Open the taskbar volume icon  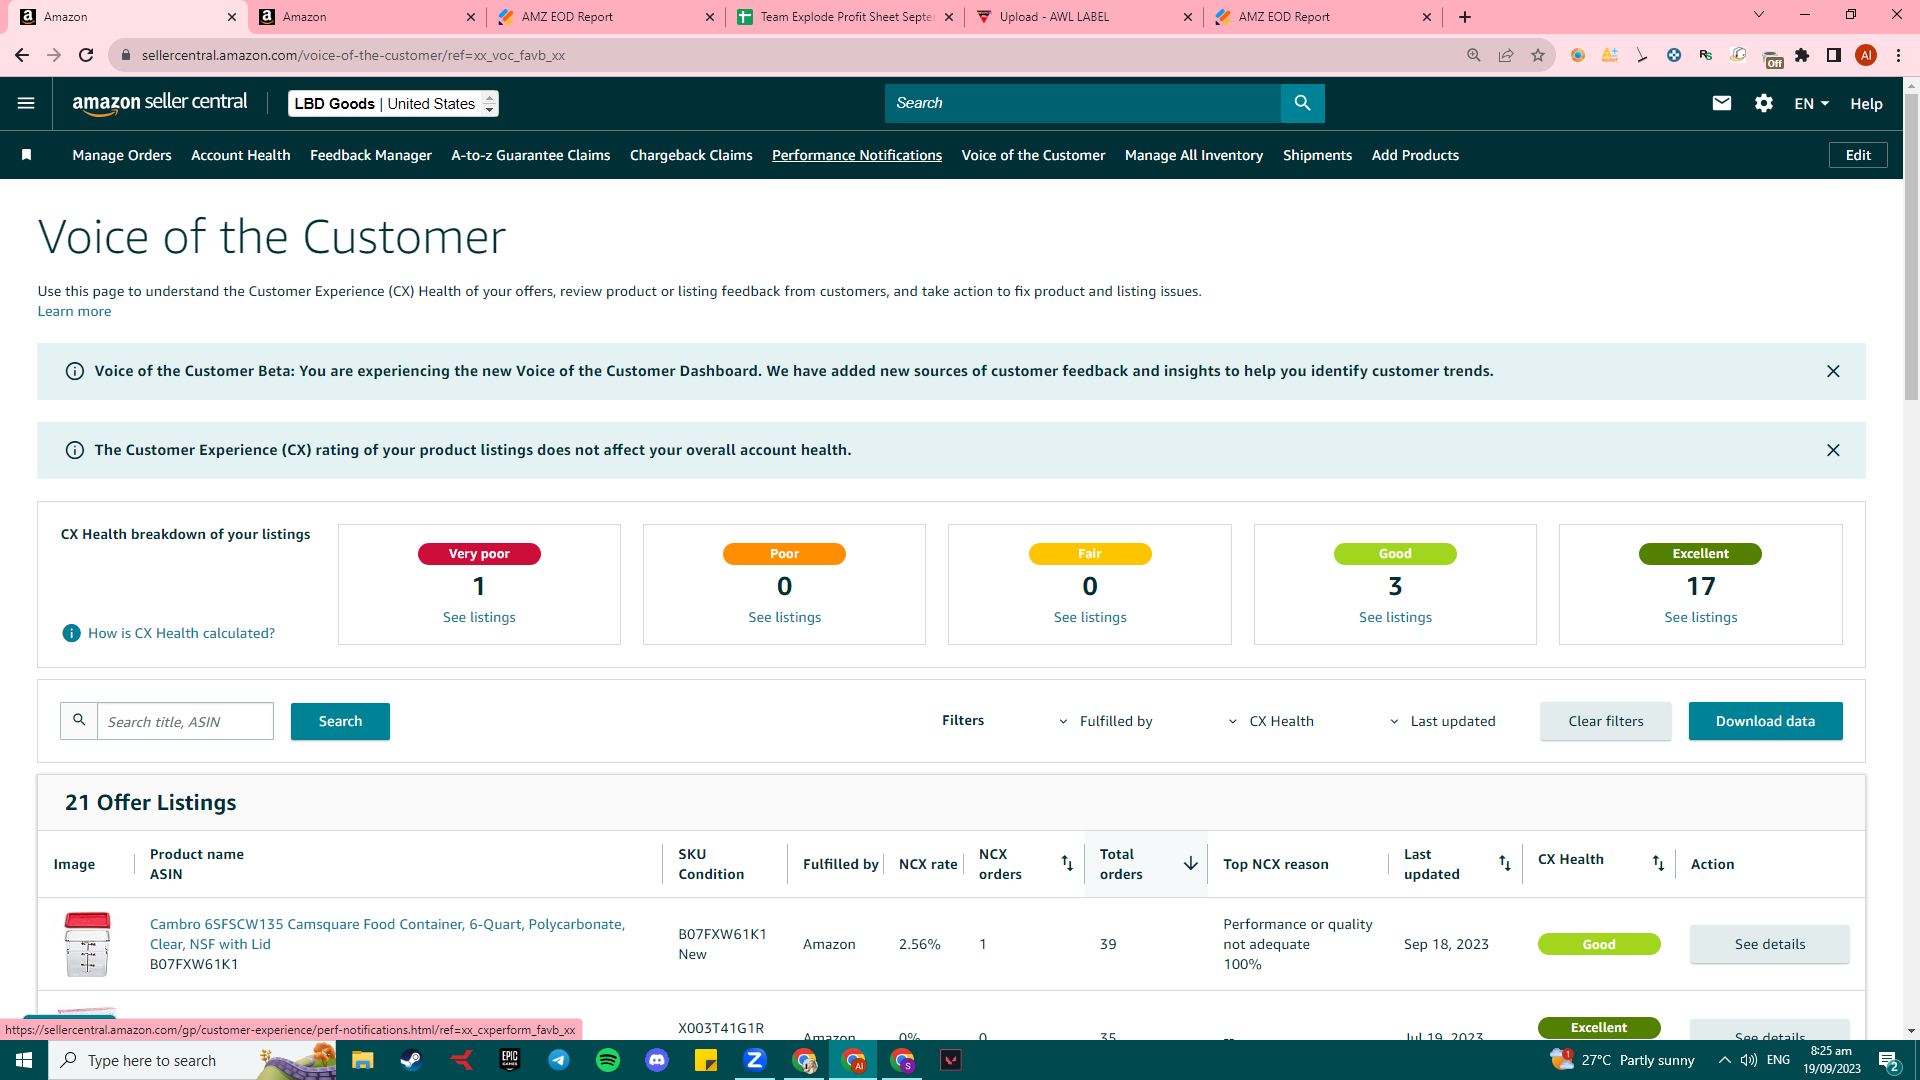(1749, 1060)
